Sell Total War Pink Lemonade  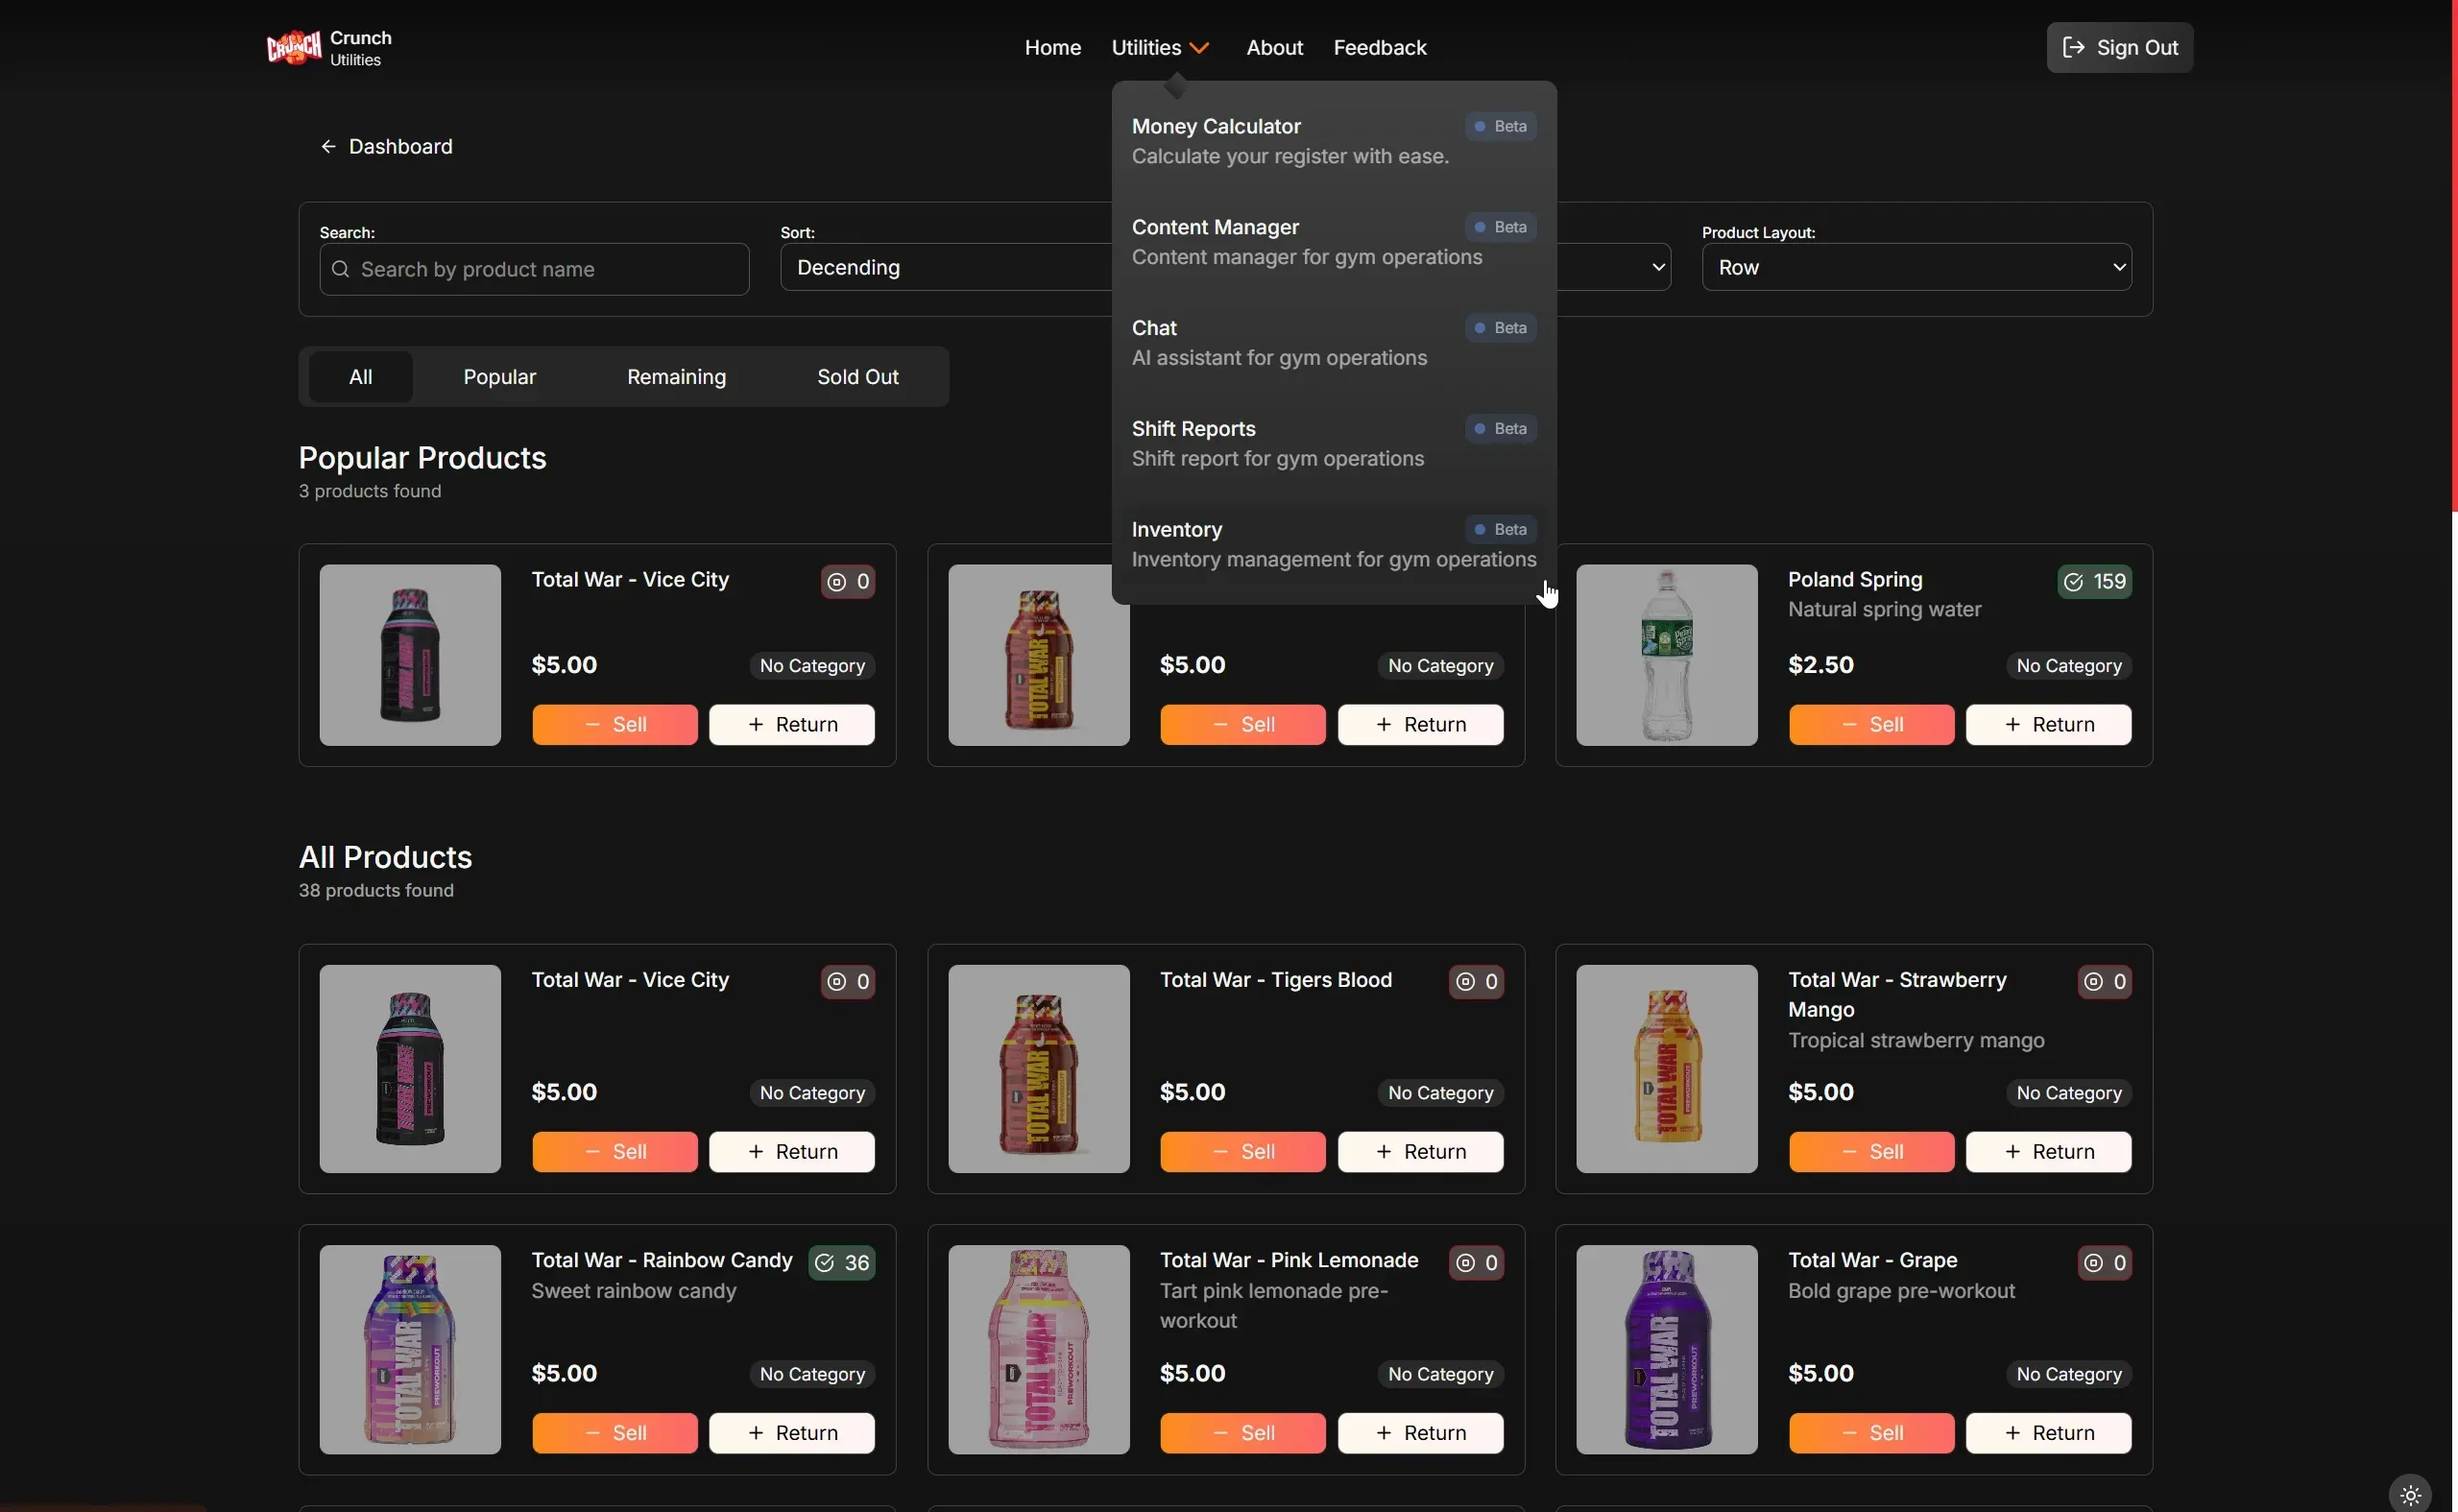1242,1432
